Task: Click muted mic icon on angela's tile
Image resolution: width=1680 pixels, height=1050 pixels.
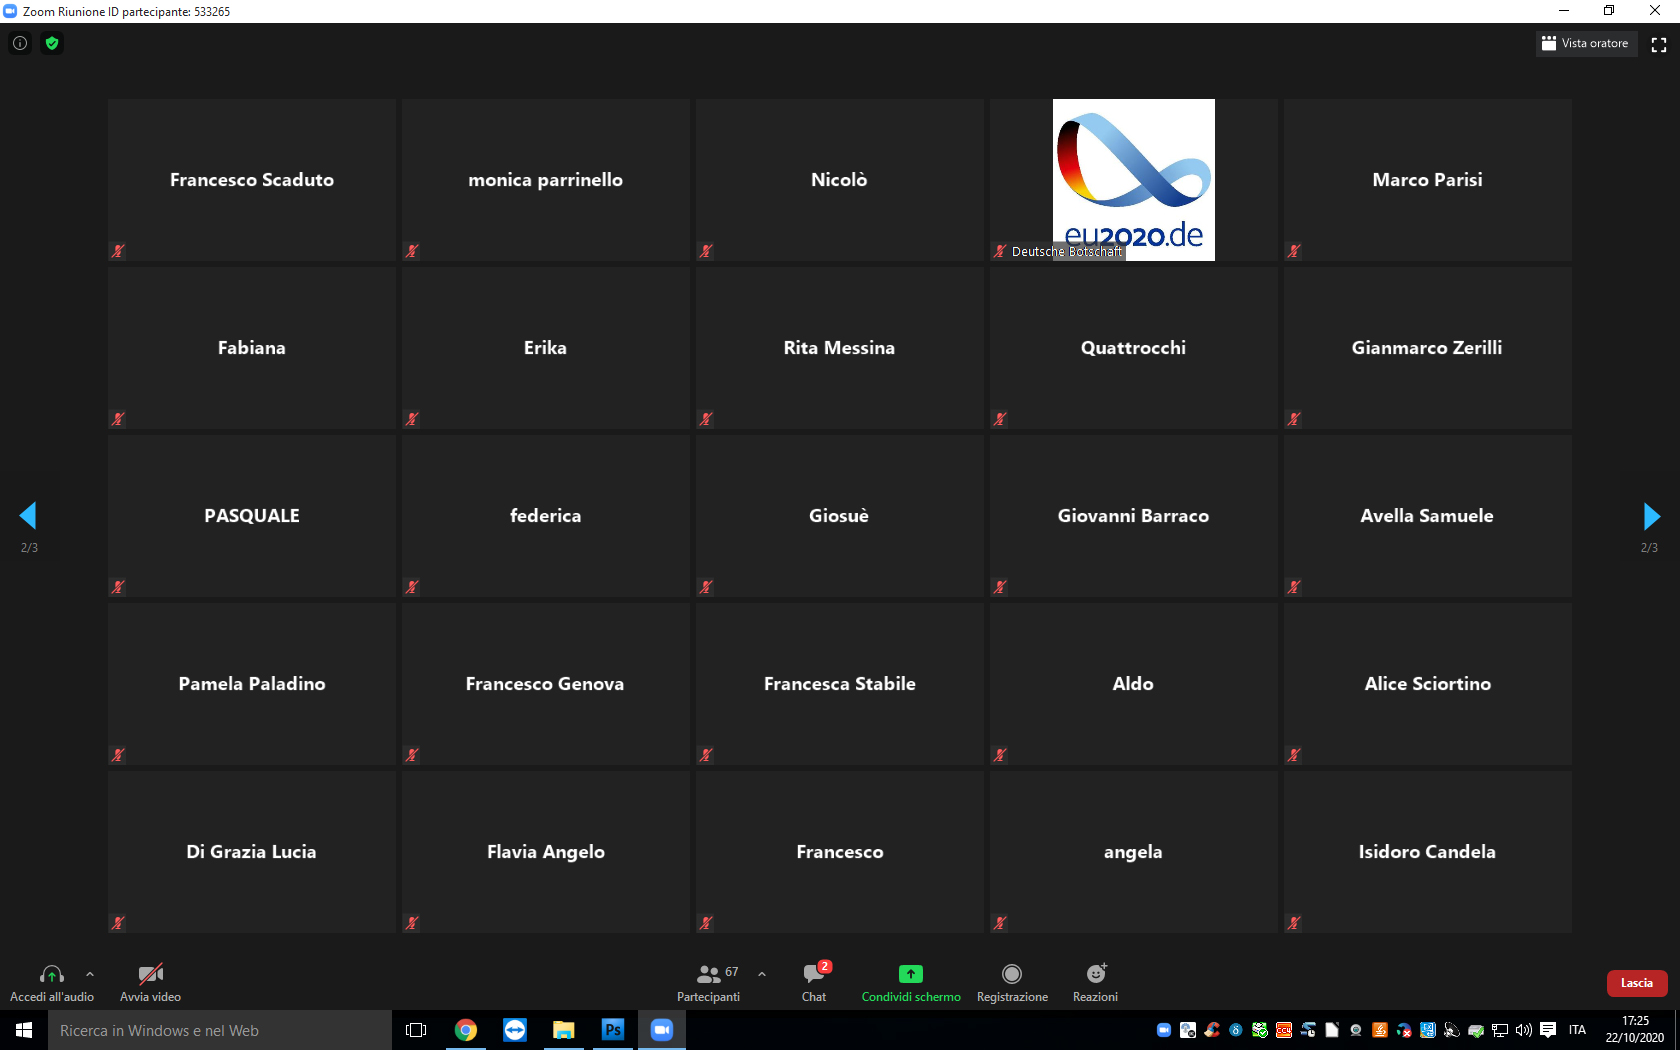Action: point(1000,923)
